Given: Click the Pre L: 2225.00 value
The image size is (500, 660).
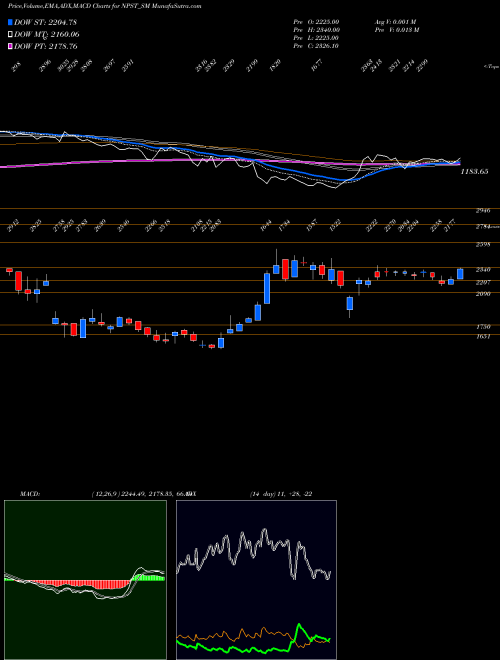Looking at the screenshot, I should tap(316, 37).
